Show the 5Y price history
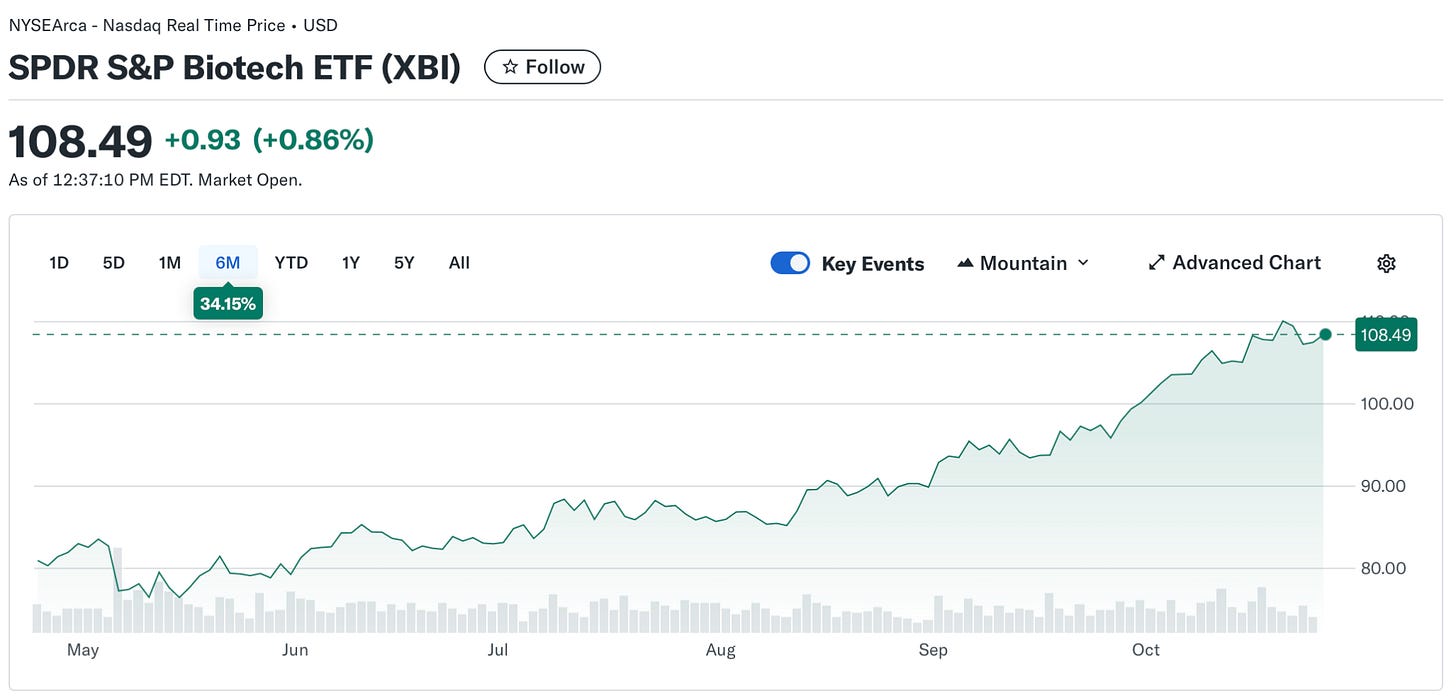This screenshot has height=700, width=1456. point(404,263)
